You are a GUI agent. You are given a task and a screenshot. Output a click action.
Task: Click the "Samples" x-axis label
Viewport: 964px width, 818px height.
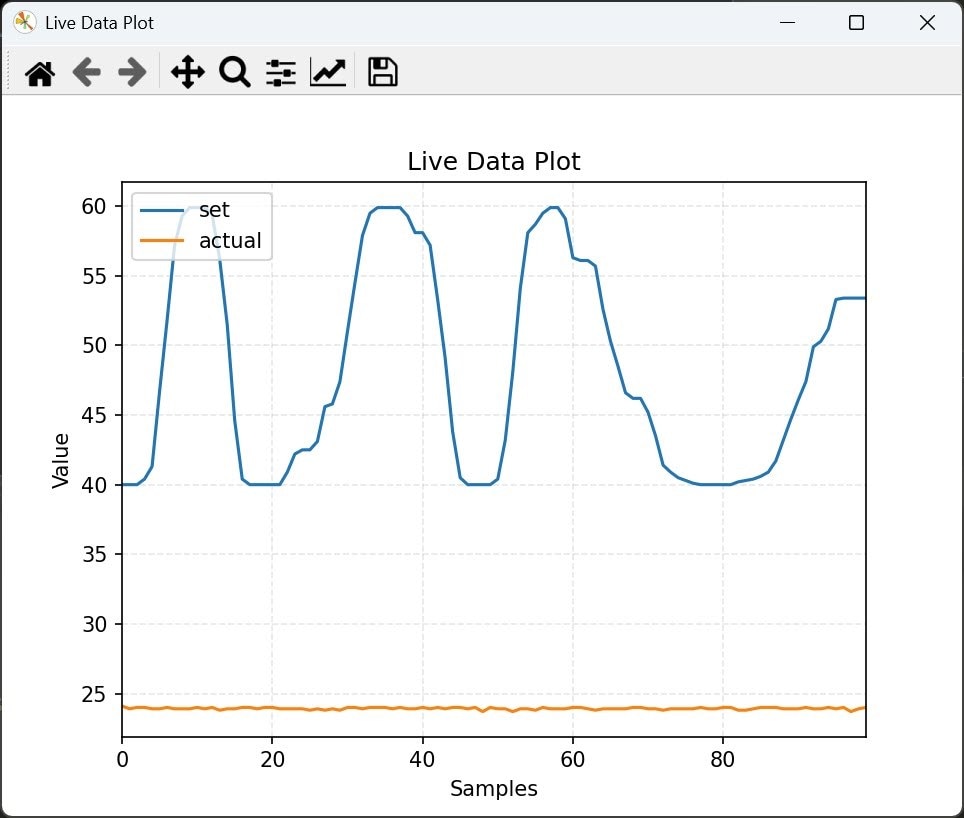(493, 789)
